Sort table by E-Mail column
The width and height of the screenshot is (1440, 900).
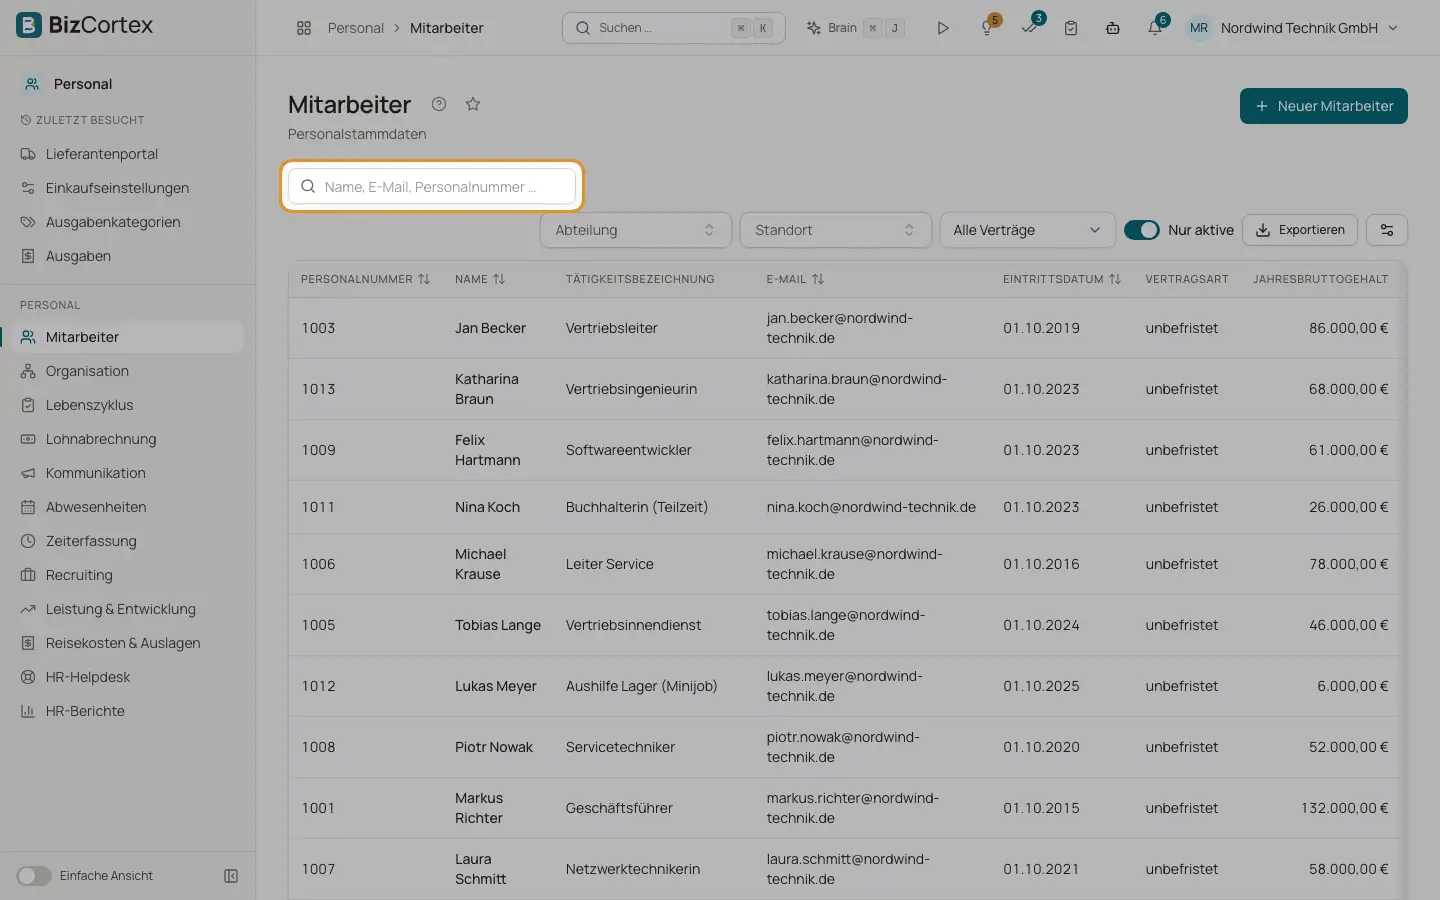(795, 279)
